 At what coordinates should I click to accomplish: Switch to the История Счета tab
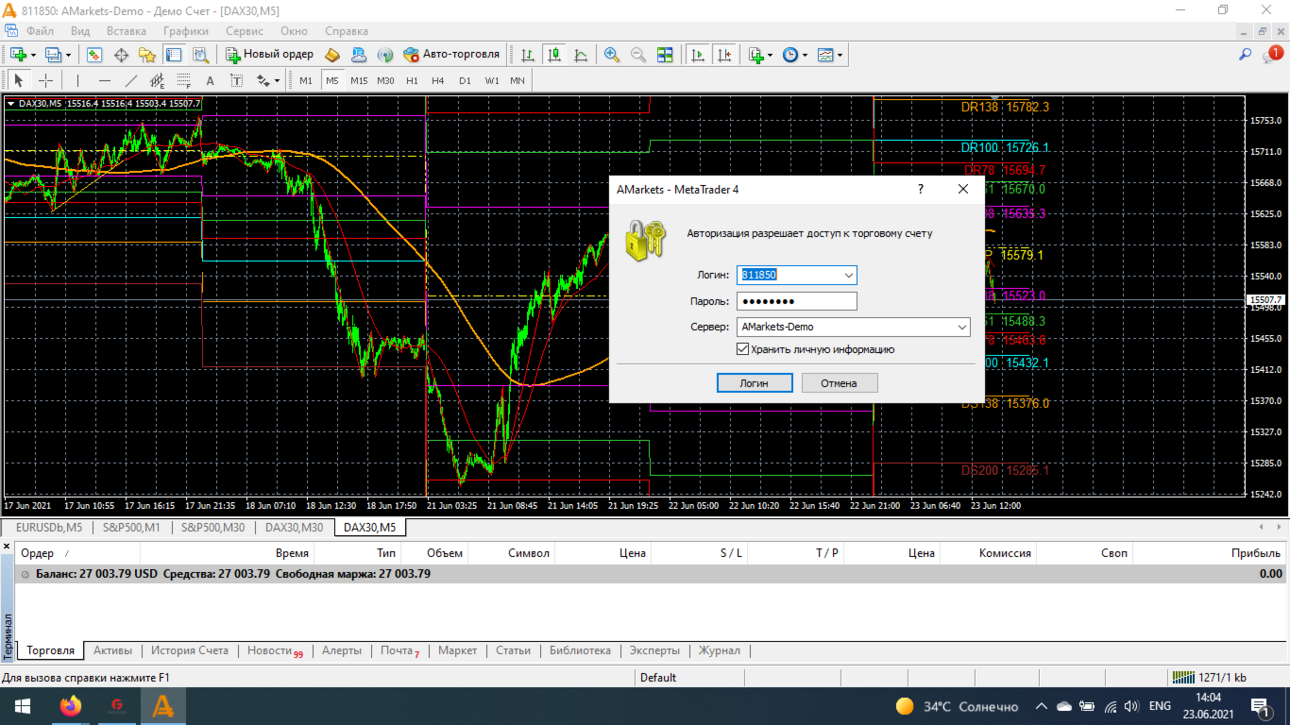(190, 651)
